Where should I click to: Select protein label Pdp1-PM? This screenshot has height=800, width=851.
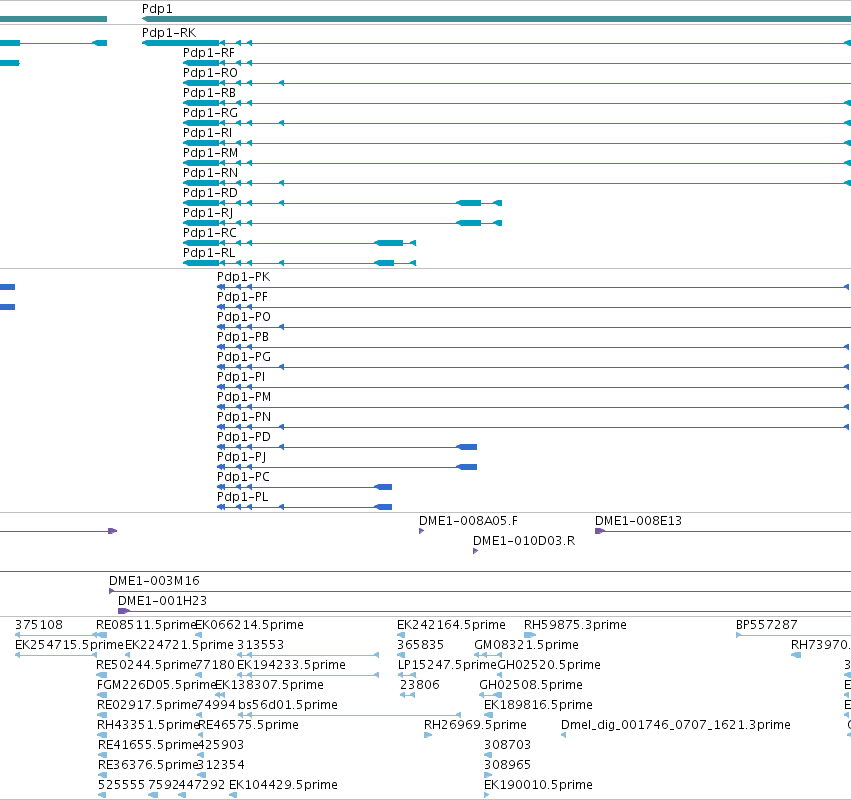pyautogui.click(x=244, y=397)
